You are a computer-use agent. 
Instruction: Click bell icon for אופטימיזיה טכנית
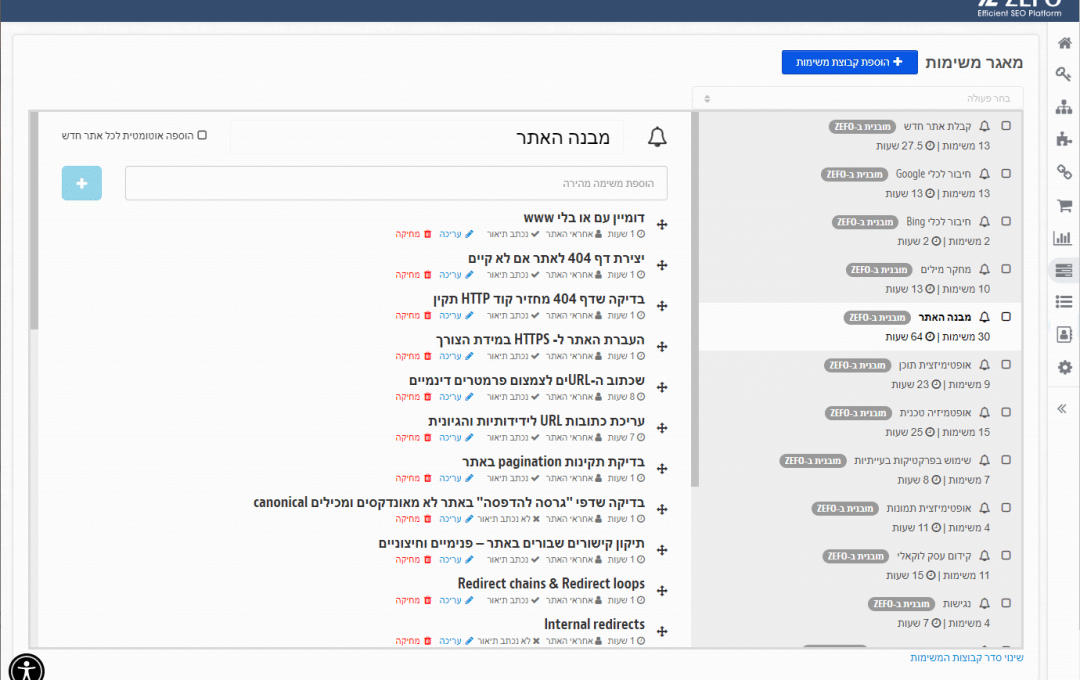[x=984, y=412]
